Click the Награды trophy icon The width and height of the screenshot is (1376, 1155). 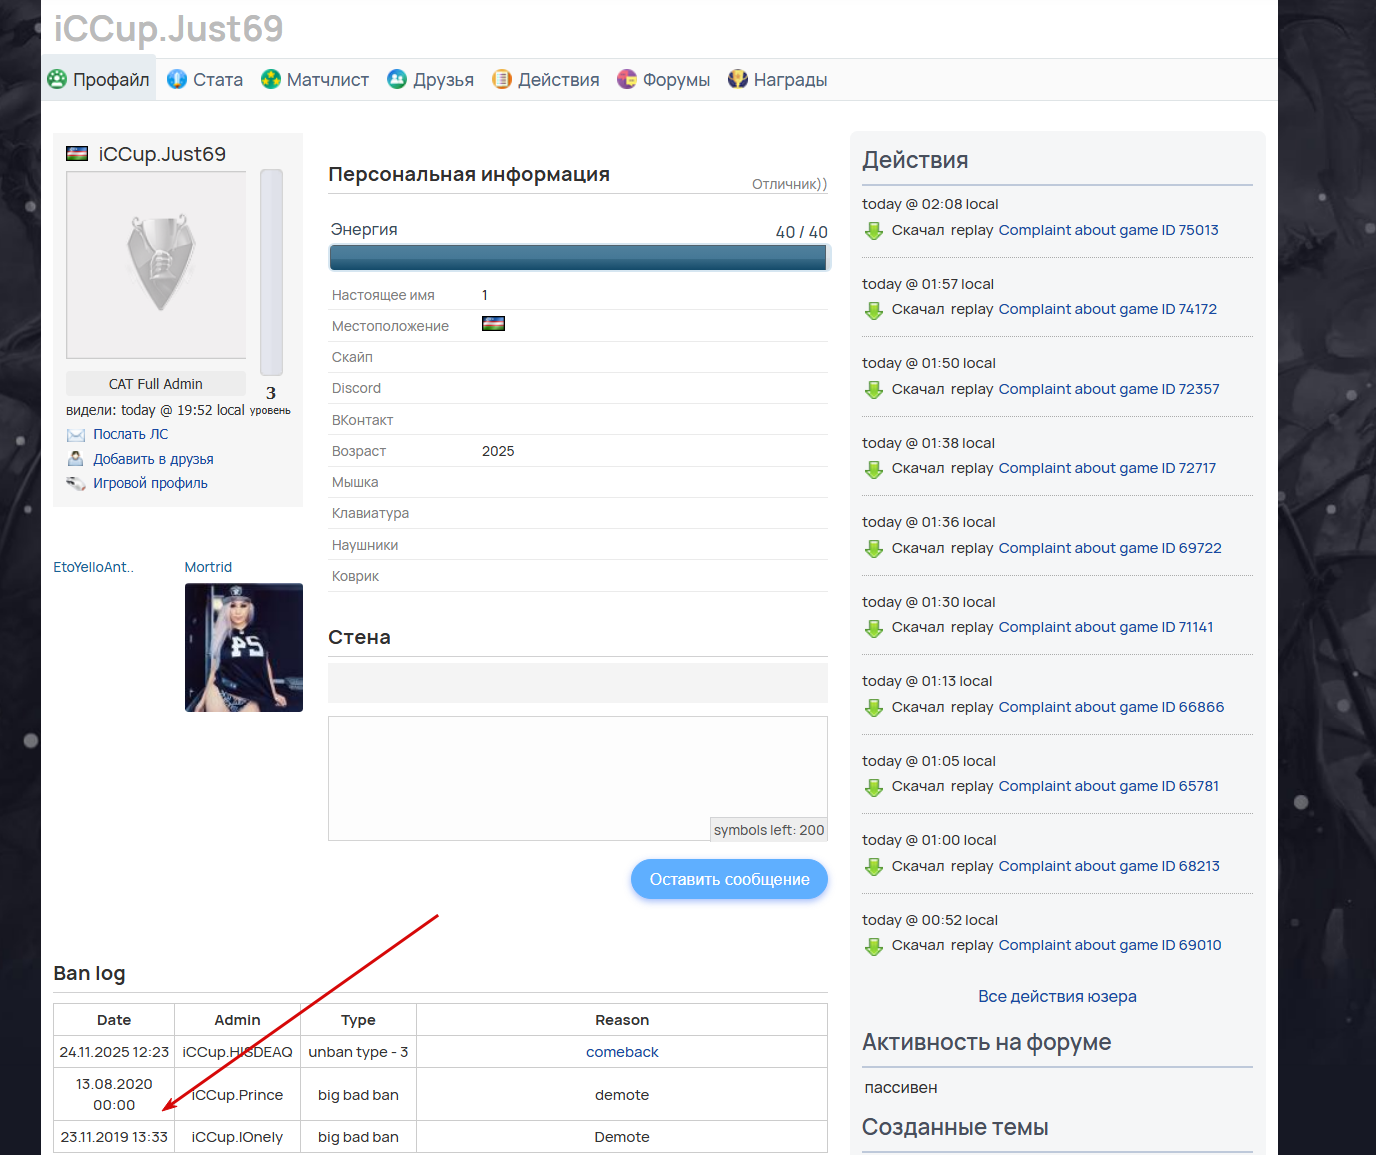pos(738,79)
